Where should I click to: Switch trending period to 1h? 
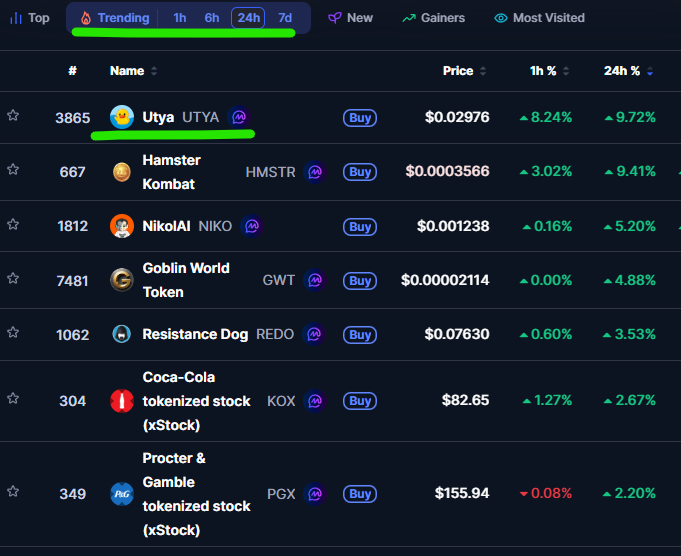(179, 18)
